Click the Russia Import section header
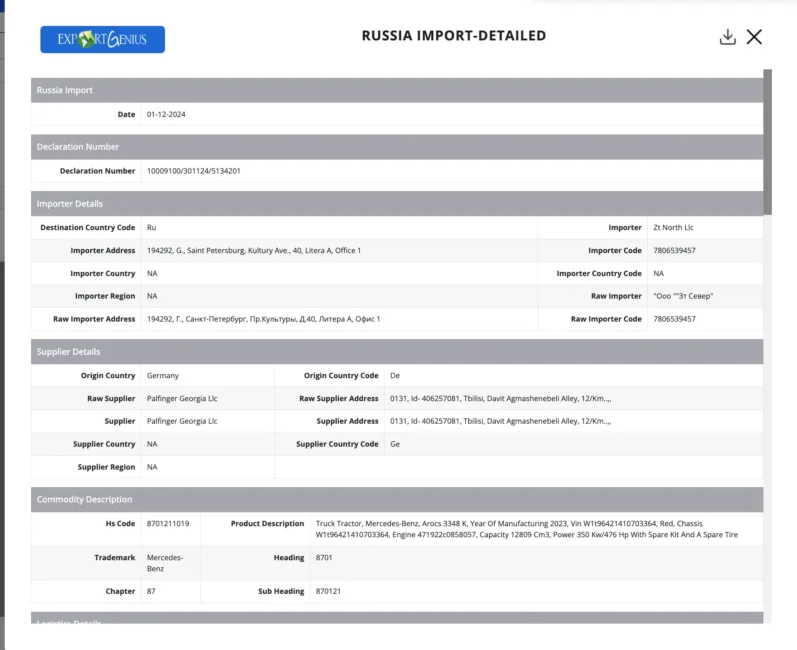 [x=397, y=90]
